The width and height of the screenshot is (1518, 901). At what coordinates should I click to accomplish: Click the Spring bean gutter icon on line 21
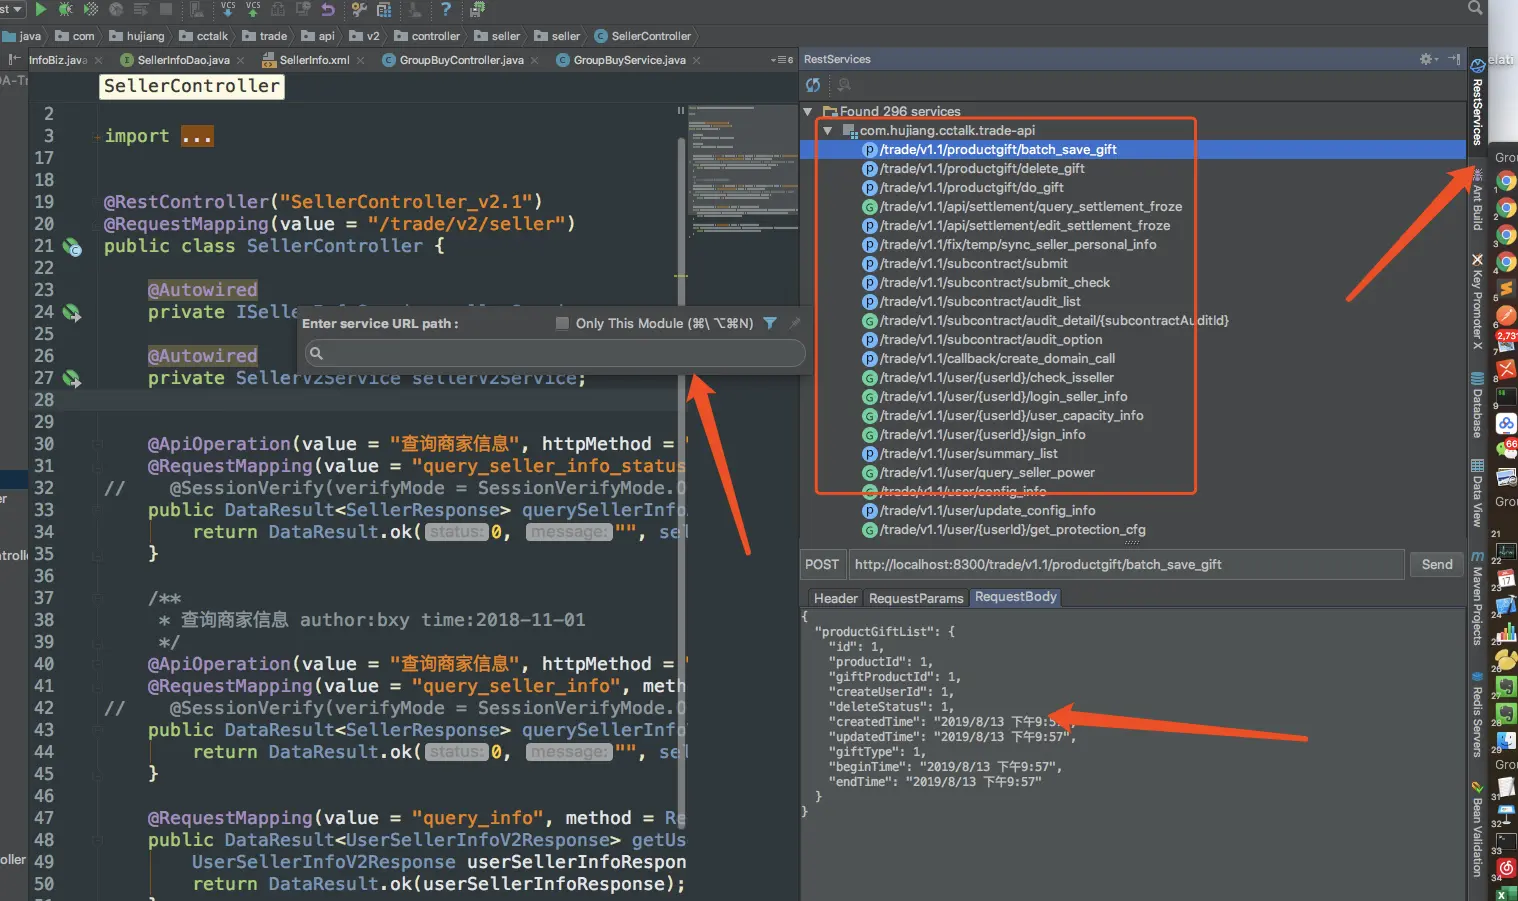pos(72,246)
